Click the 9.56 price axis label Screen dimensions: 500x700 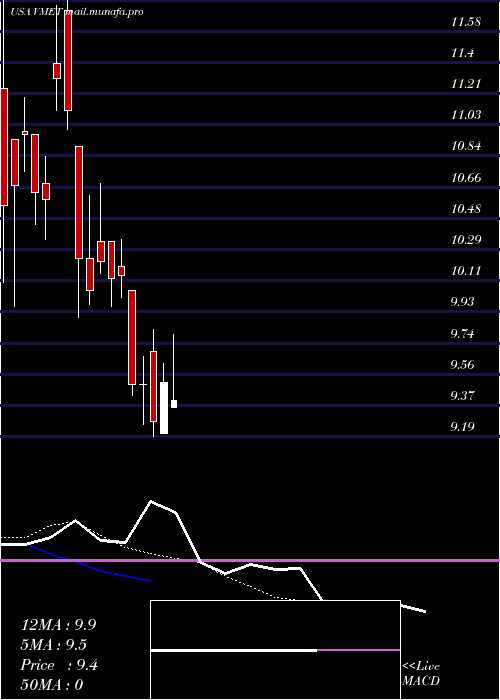[x=462, y=365]
